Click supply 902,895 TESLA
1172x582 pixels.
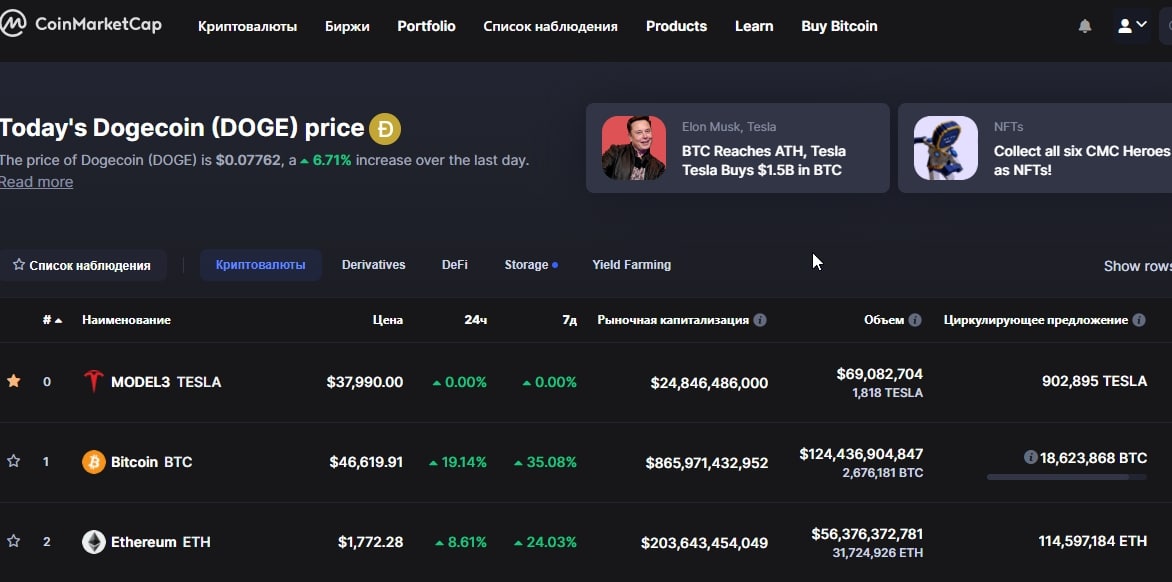click(1094, 381)
